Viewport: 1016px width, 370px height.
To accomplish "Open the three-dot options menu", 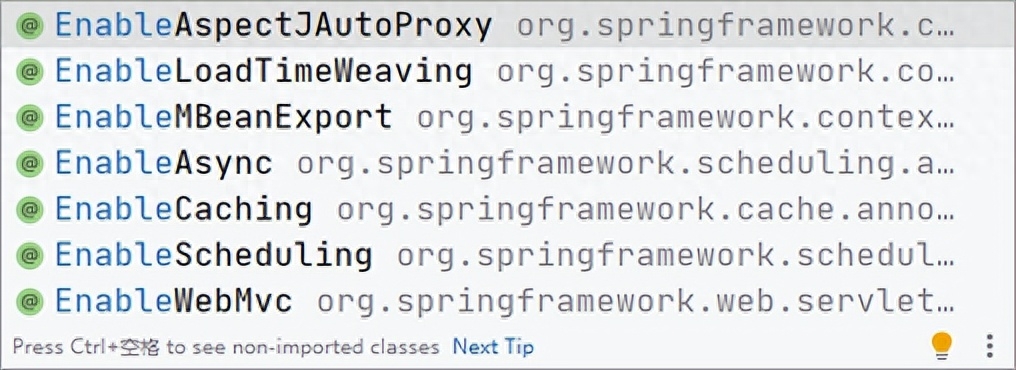I will pos(989,346).
